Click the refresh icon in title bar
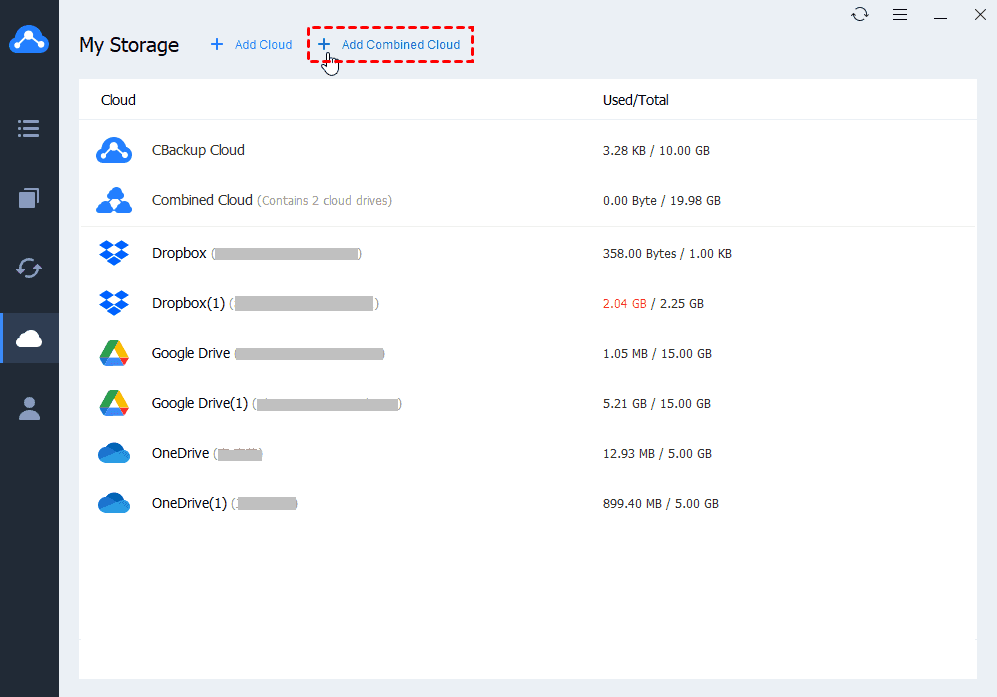The height and width of the screenshot is (697, 997). [x=860, y=15]
